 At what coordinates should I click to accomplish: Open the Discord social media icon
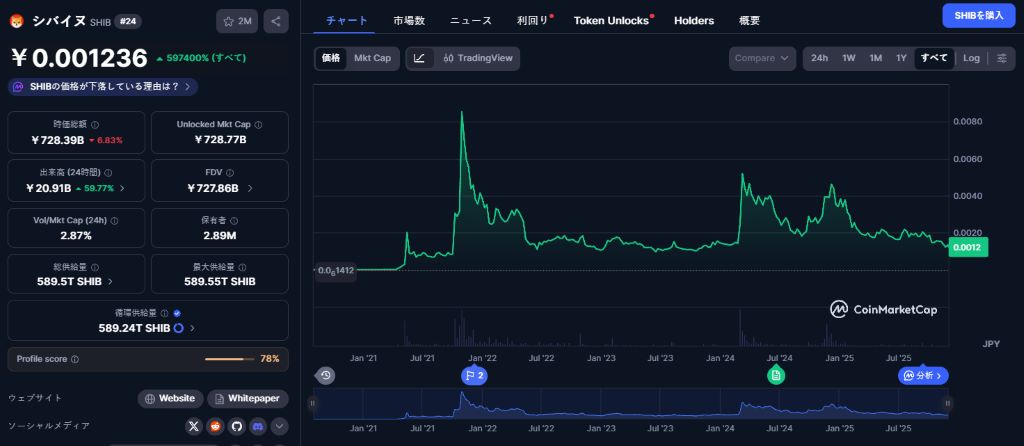258,426
